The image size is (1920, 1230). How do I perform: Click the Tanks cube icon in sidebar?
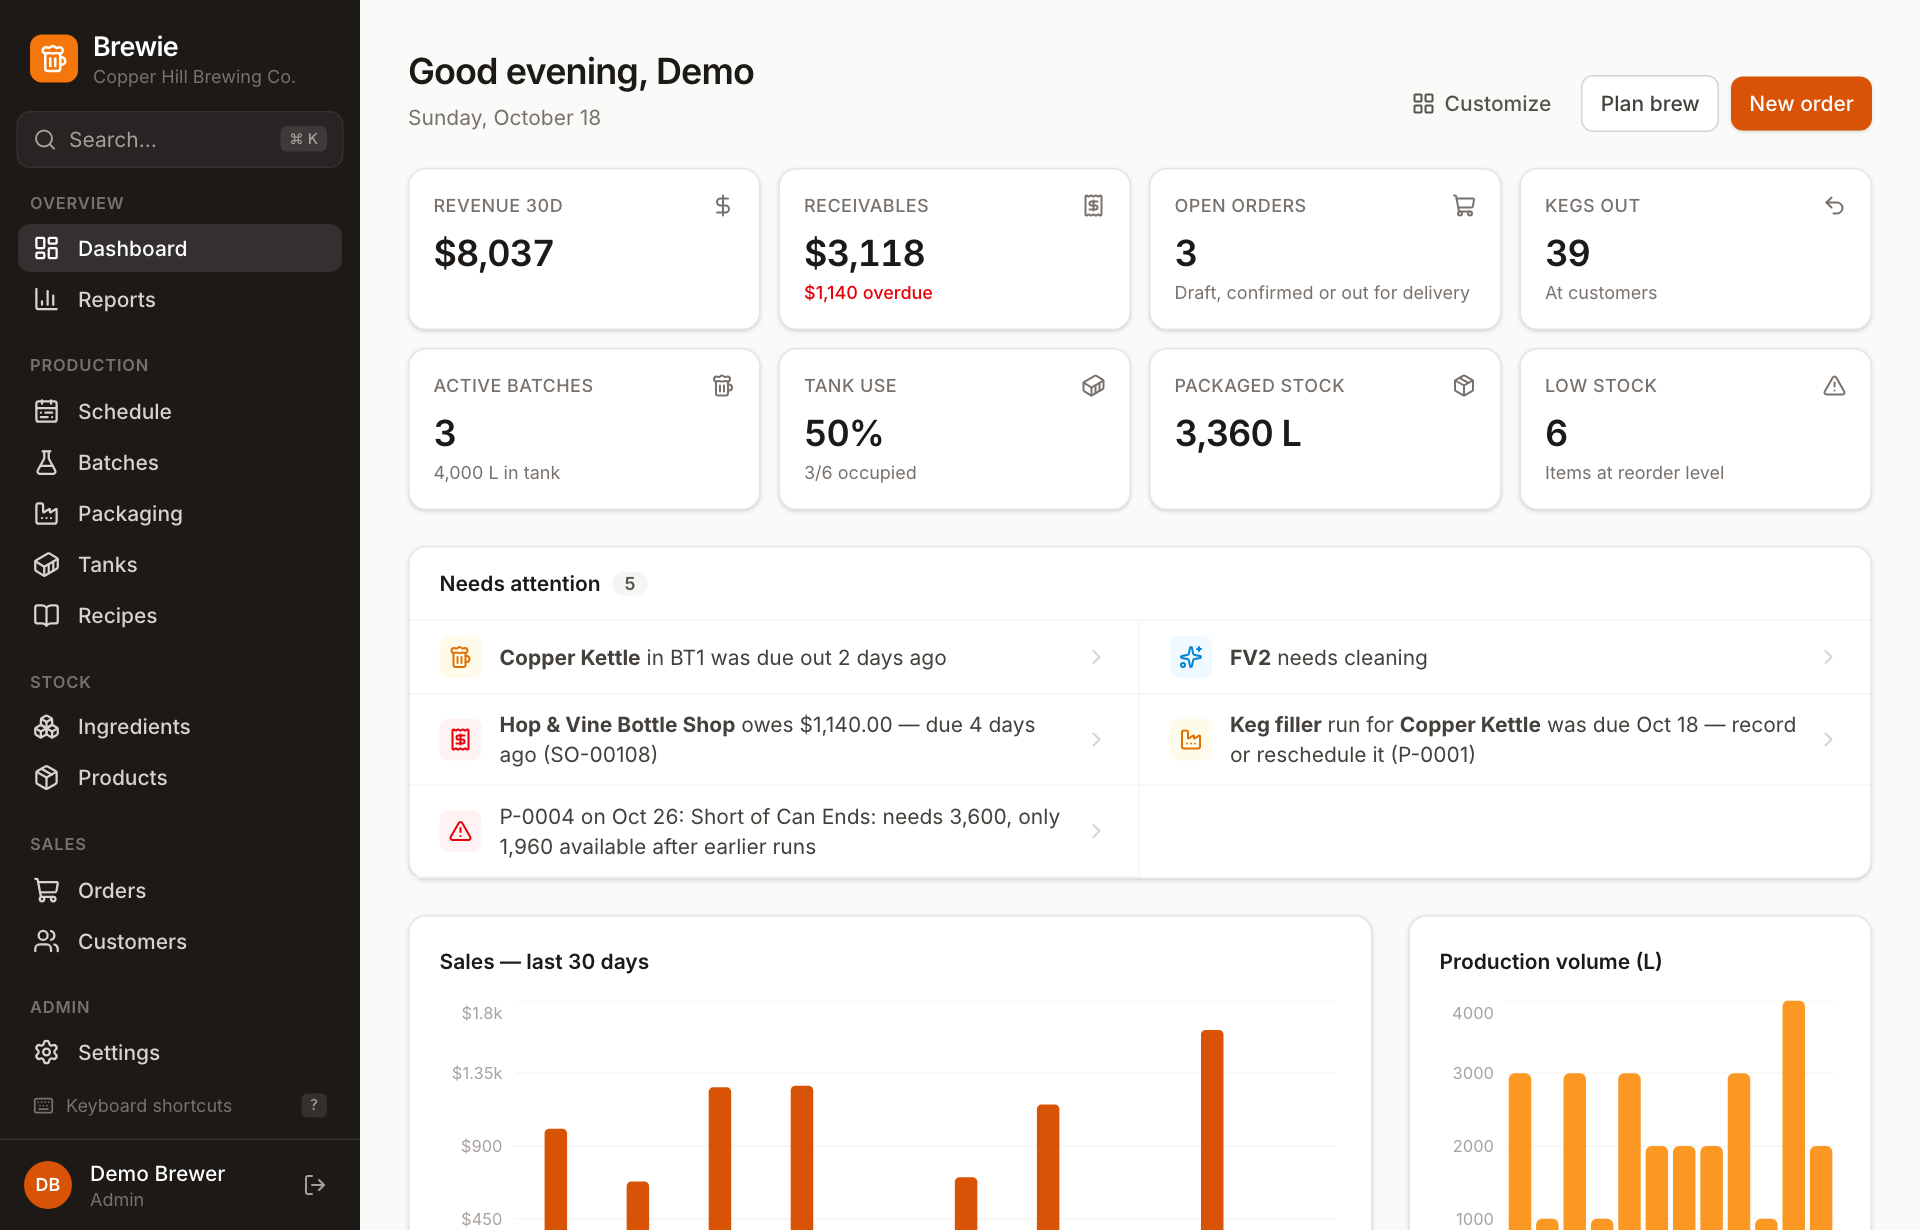[x=47, y=564]
